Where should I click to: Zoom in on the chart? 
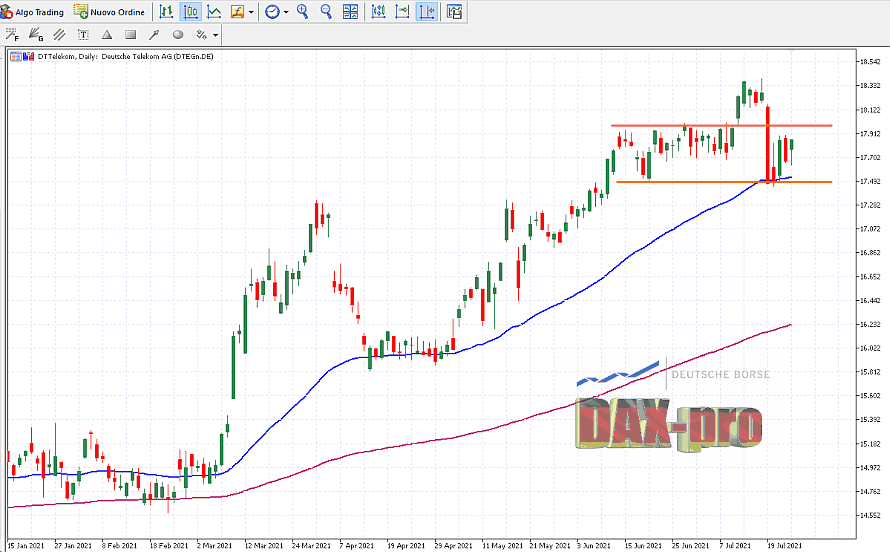[x=303, y=11]
